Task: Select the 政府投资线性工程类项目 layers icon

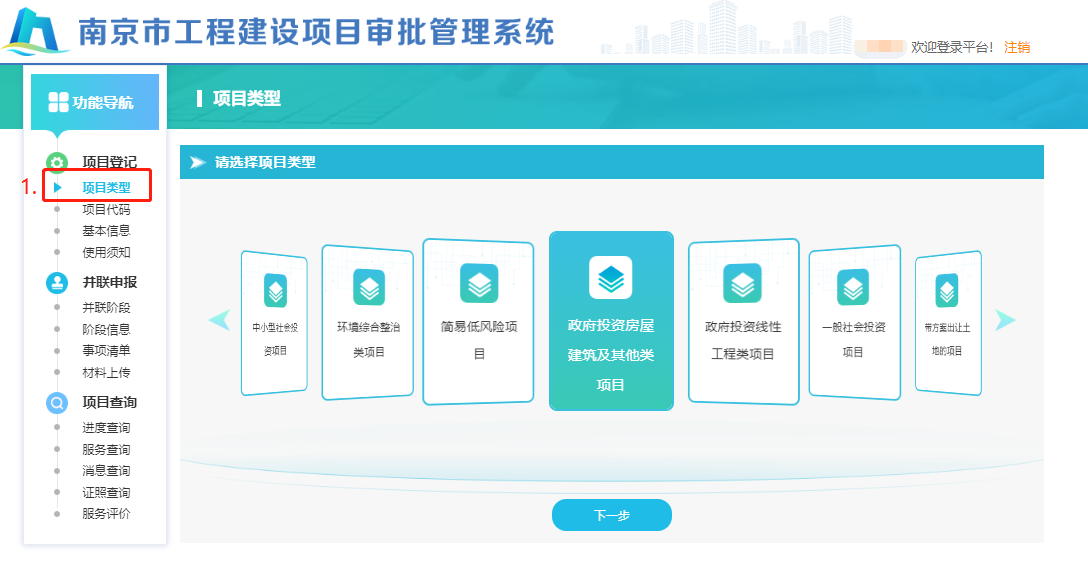Action: 742,284
